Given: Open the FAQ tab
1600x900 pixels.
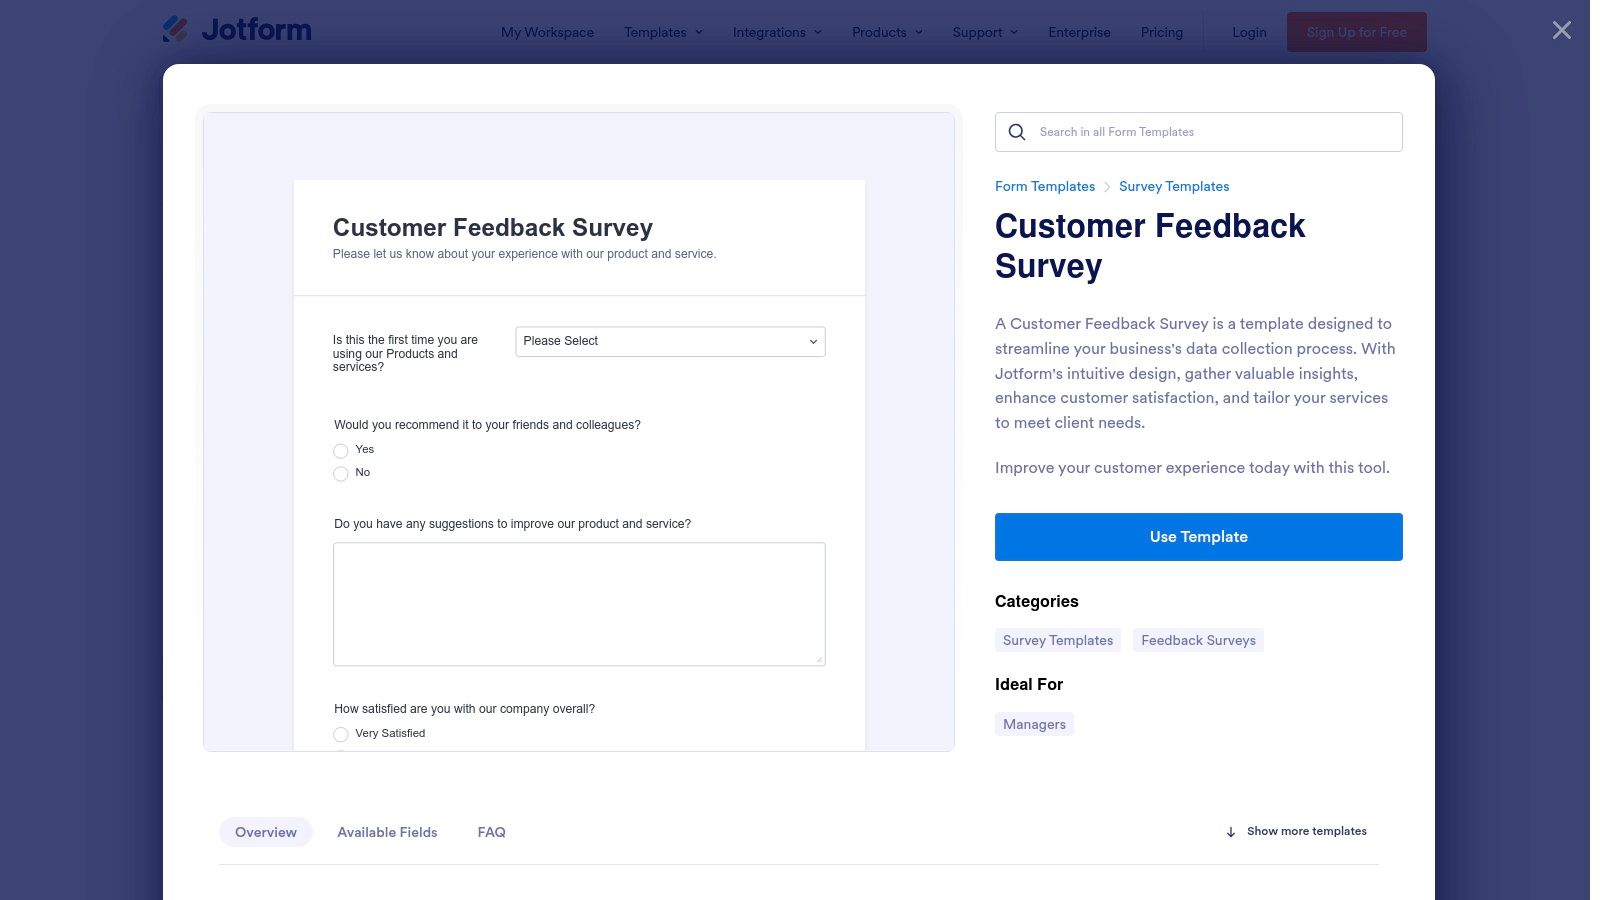Looking at the screenshot, I should point(491,831).
